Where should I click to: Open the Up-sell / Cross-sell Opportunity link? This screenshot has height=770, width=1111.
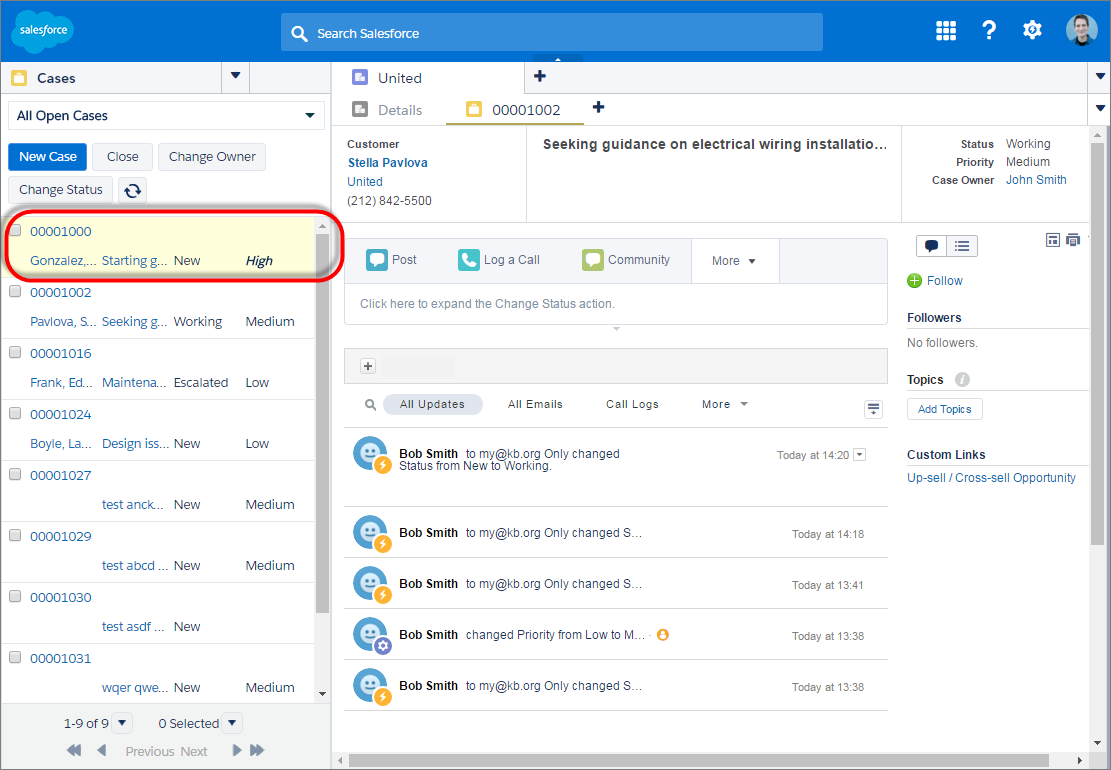click(991, 477)
